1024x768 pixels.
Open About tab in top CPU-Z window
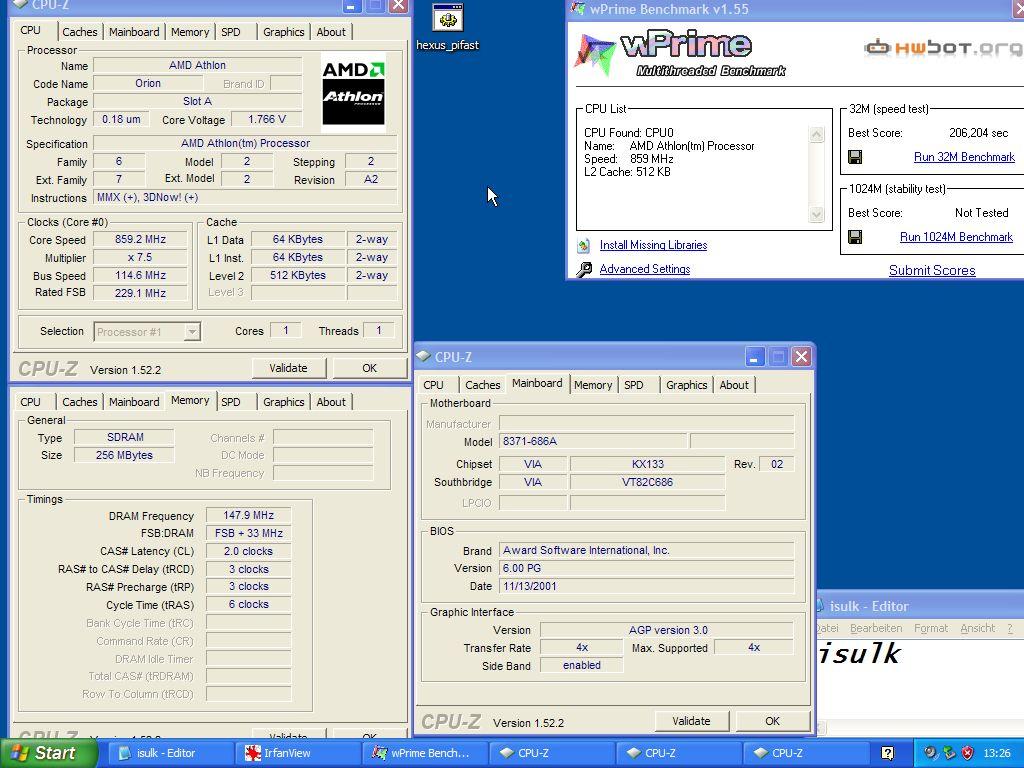[331, 32]
